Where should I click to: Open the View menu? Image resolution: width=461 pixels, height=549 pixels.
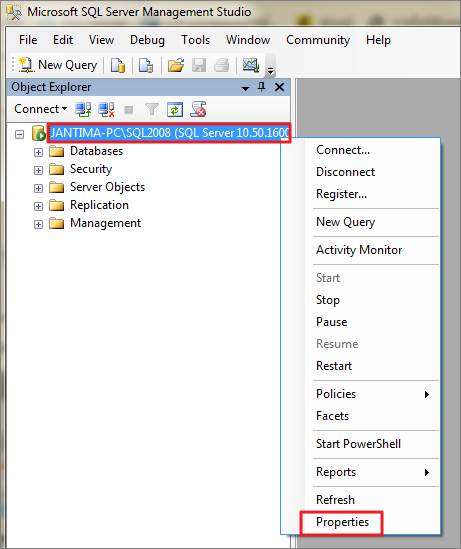(102, 40)
